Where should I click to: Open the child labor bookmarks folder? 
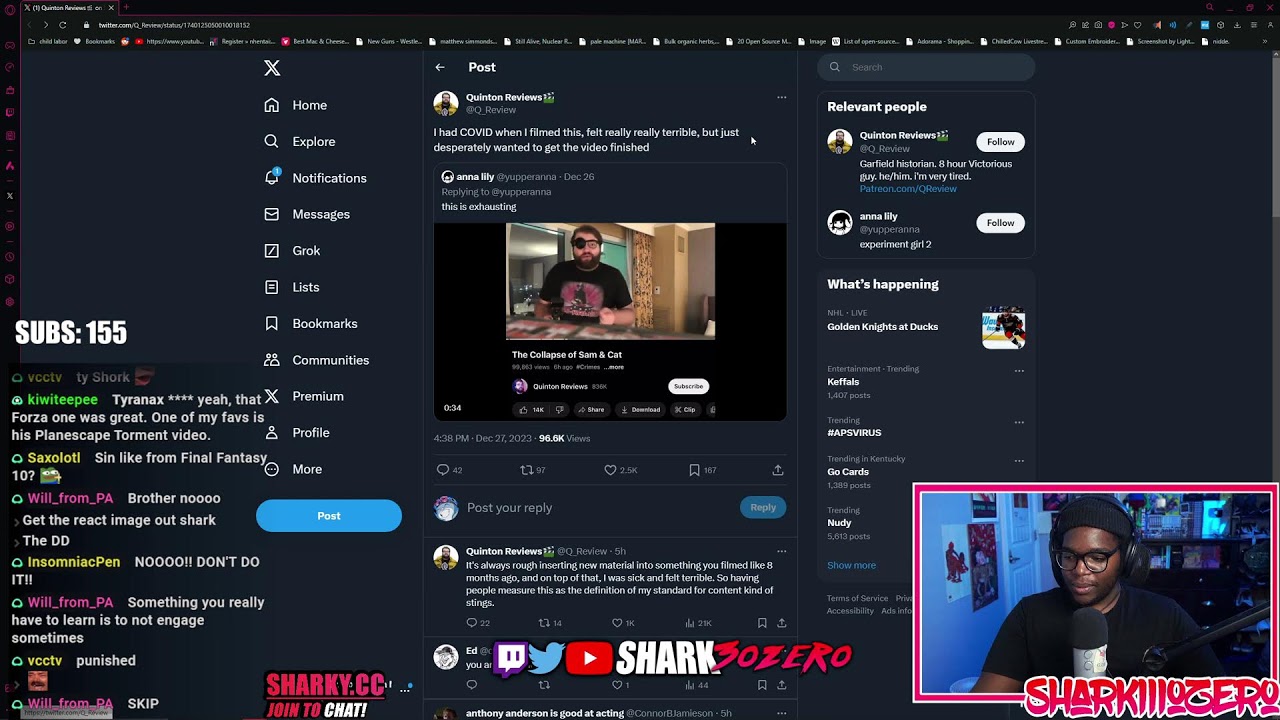[50, 42]
